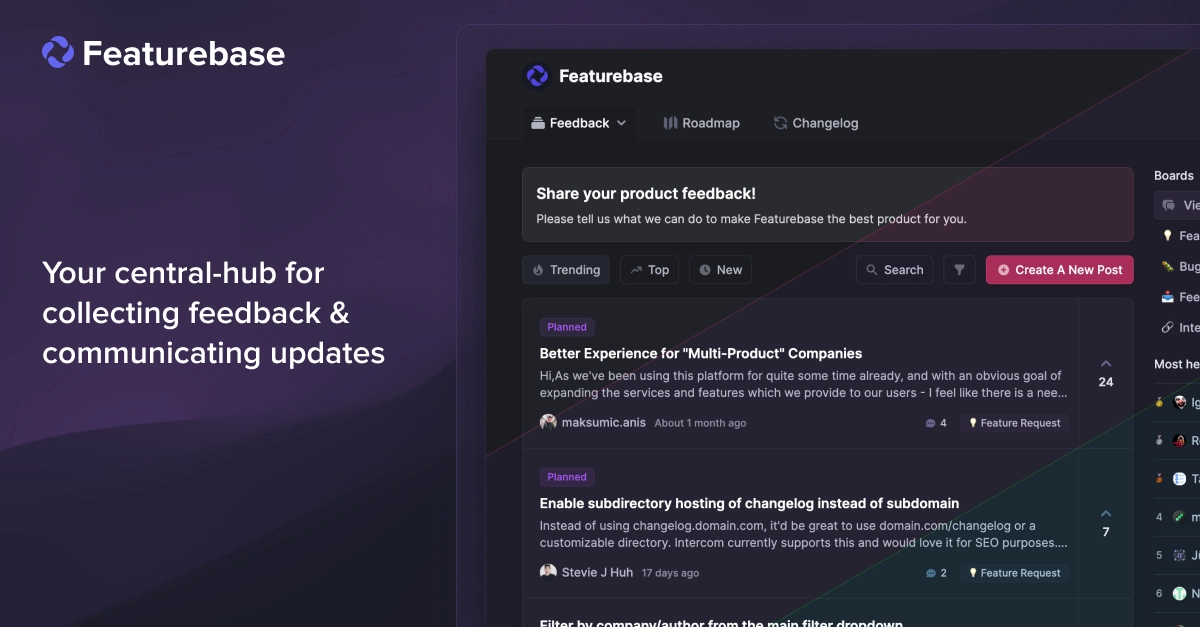Open Enable subdirectory hosting of changelog post
The height and width of the screenshot is (627, 1200).
coord(748,503)
